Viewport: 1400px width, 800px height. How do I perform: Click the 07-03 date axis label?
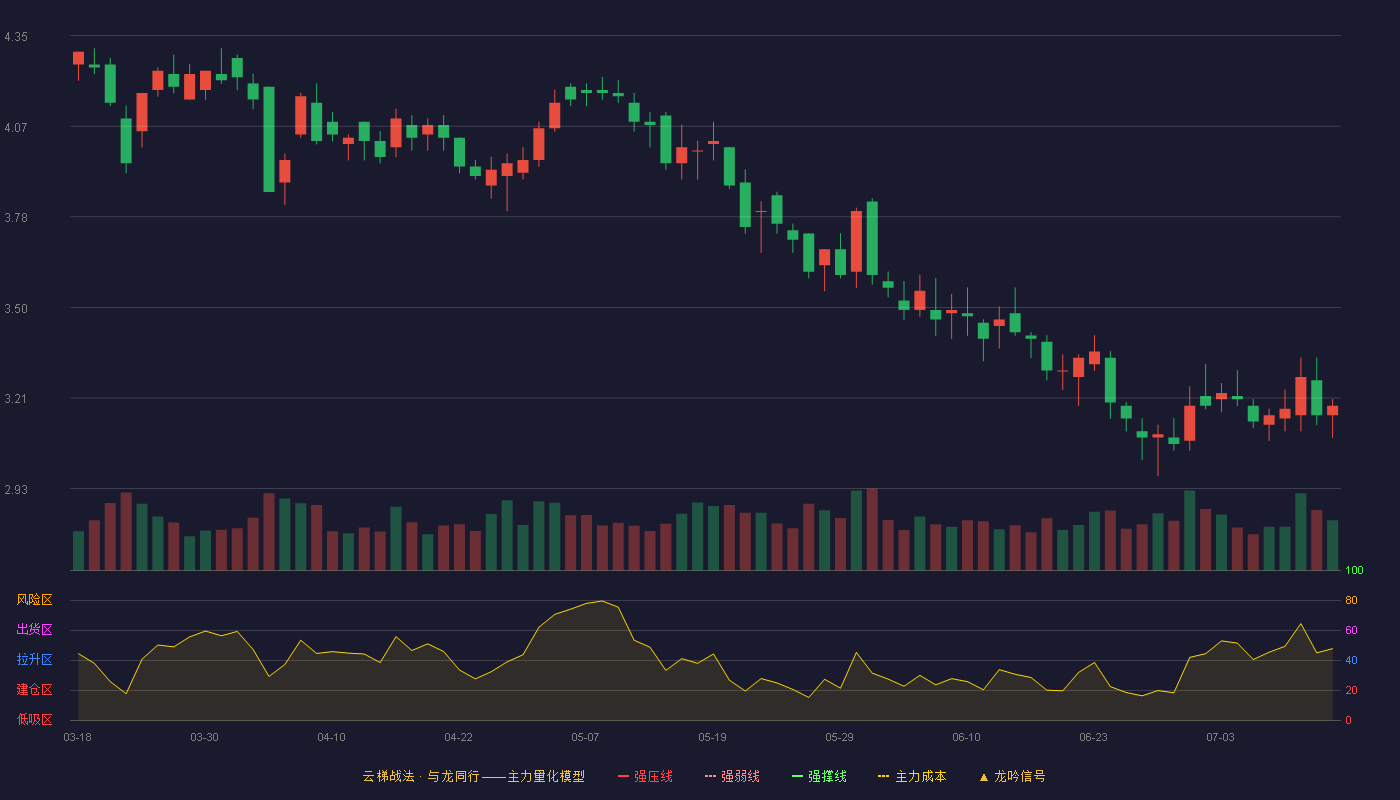coord(1220,737)
